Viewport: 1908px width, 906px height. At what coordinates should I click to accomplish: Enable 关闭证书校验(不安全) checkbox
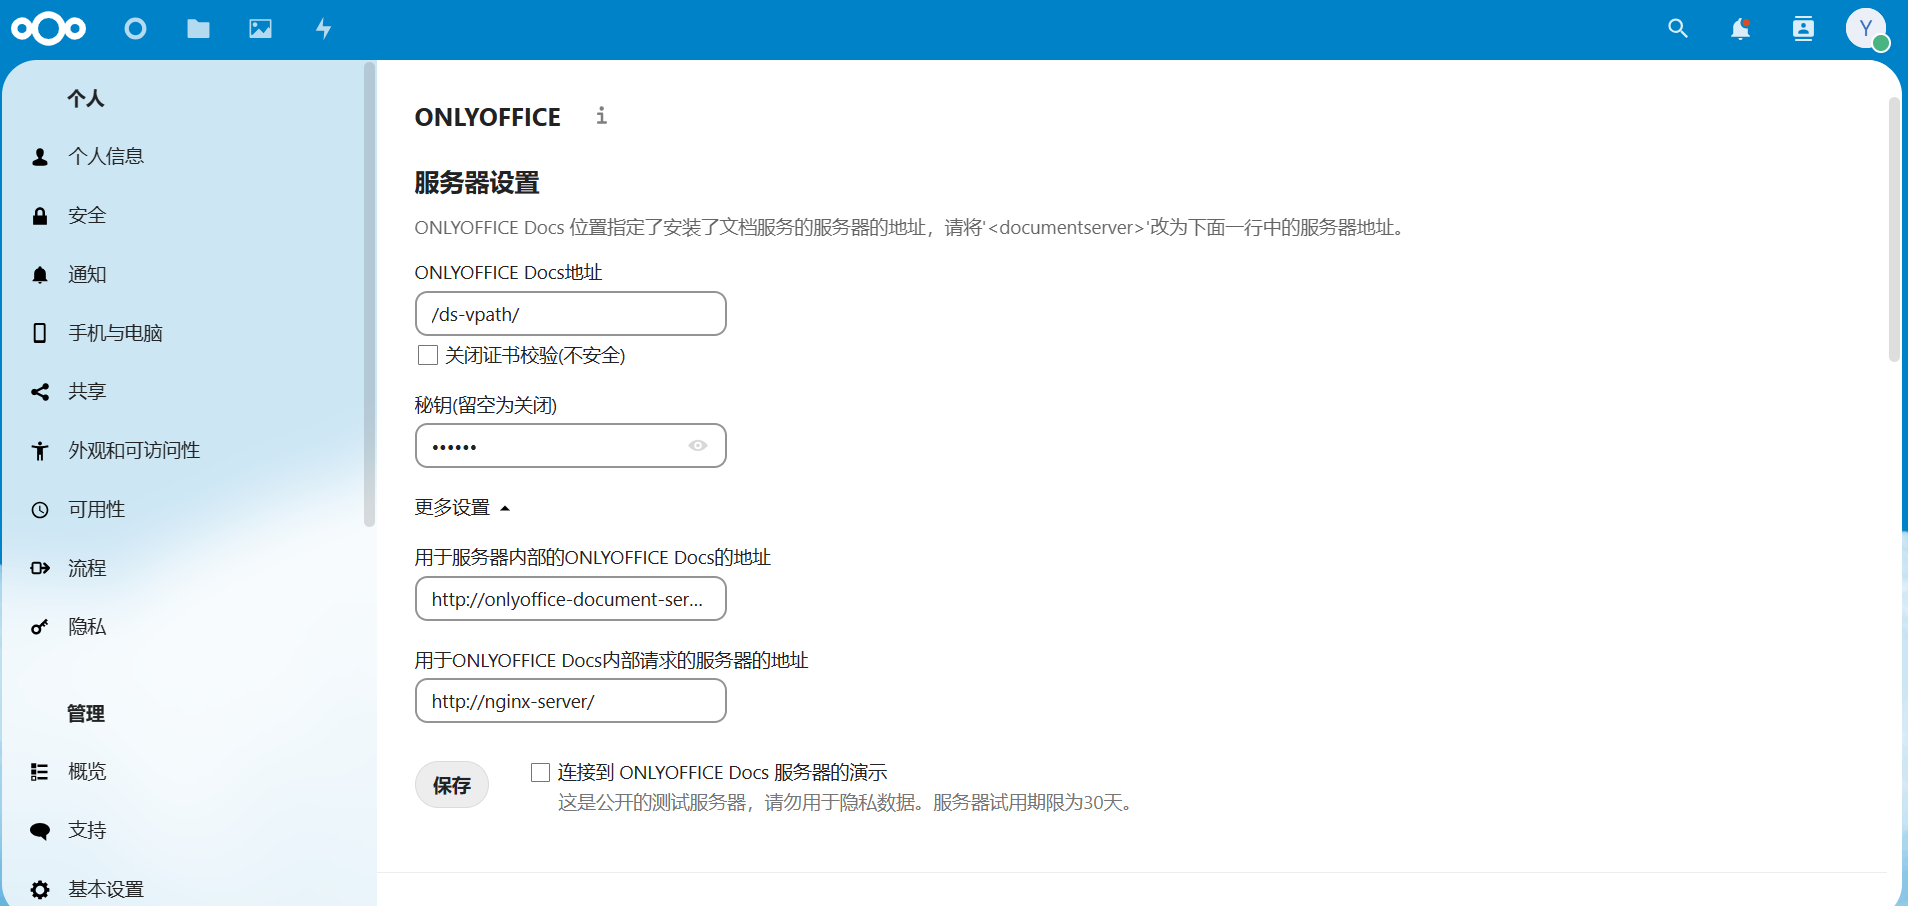[x=428, y=355]
